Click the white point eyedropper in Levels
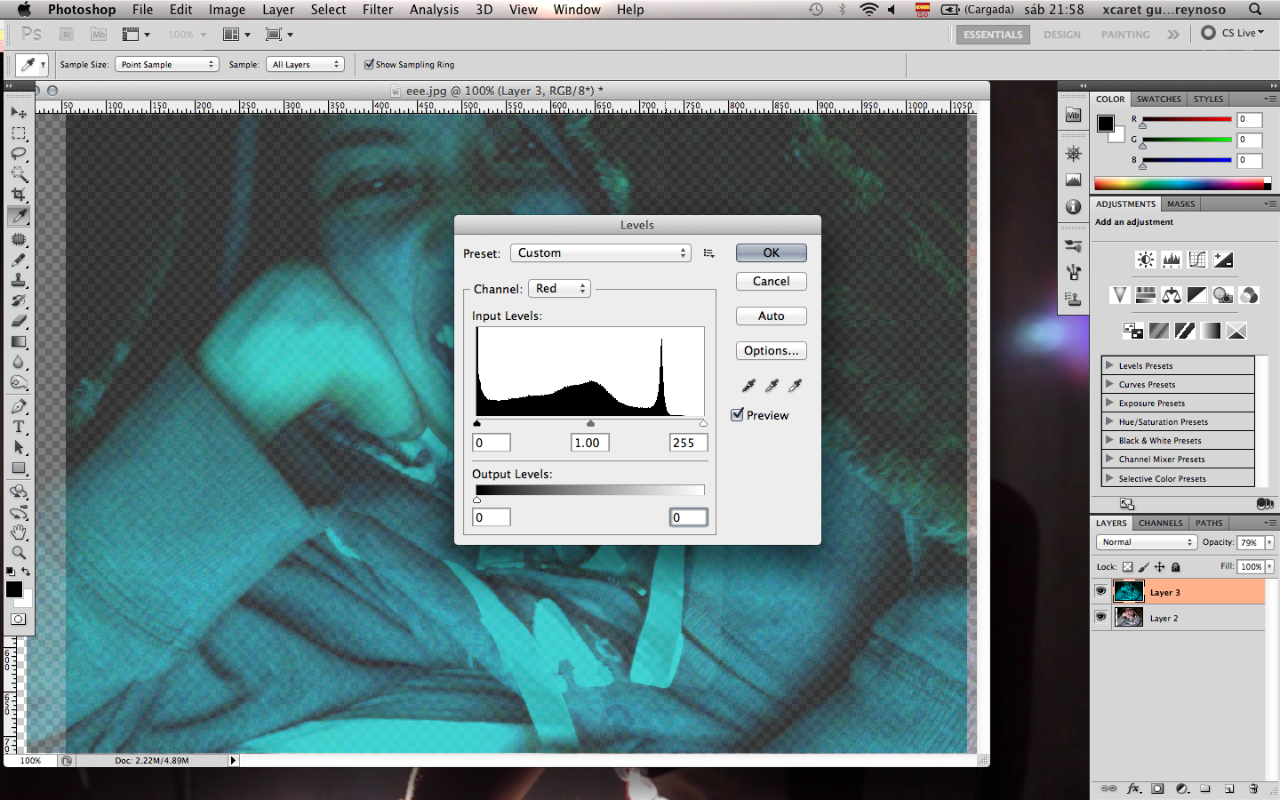The width and height of the screenshot is (1280, 800). click(x=795, y=386)
